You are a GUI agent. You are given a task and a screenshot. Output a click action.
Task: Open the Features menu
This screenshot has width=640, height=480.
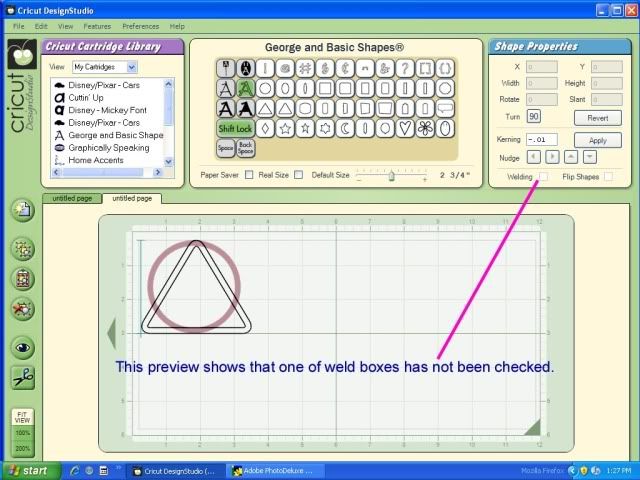click(x=97, y=26)
